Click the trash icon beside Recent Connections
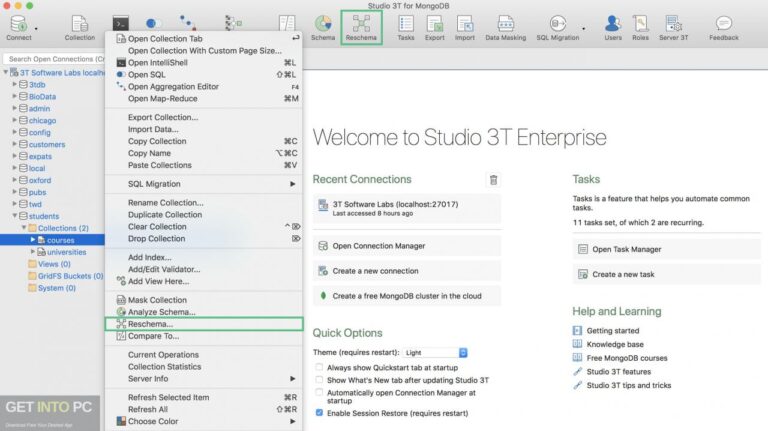Screen dimensions: 768x431 pos(493,180)
